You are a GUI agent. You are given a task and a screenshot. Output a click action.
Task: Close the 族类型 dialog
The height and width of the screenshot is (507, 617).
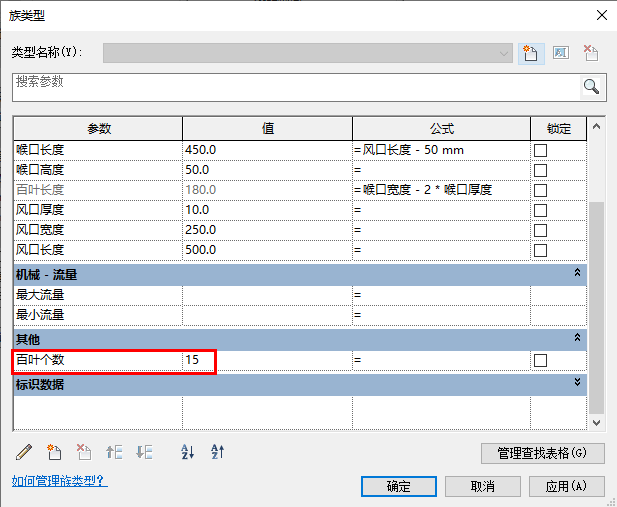(x=602, y=15)
